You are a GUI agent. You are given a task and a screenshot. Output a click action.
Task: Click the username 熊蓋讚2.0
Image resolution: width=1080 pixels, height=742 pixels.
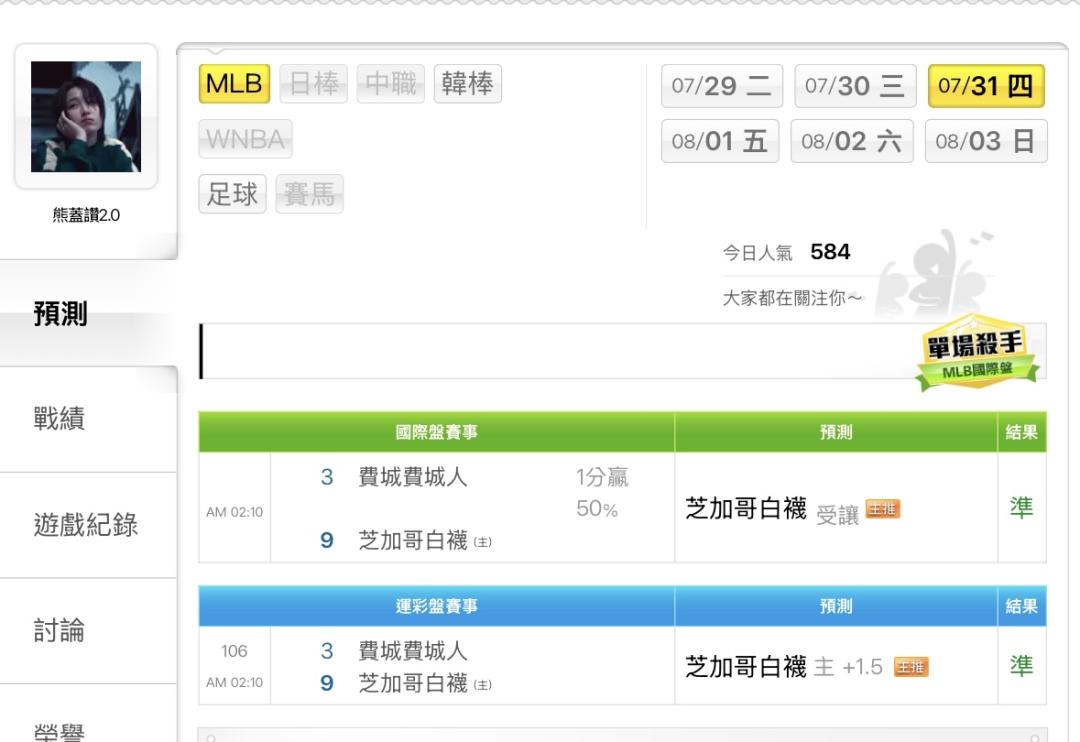click(86, 215)
